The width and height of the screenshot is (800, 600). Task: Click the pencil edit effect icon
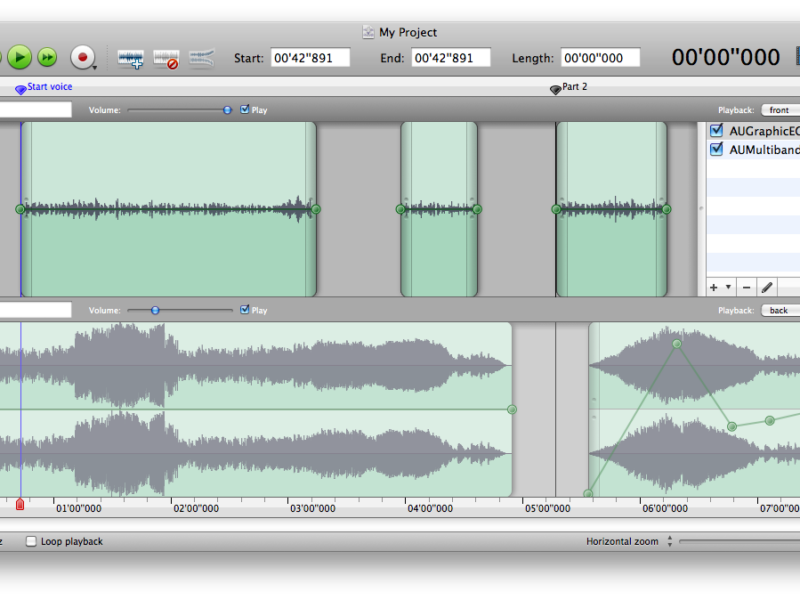click(x=767, y=287)
